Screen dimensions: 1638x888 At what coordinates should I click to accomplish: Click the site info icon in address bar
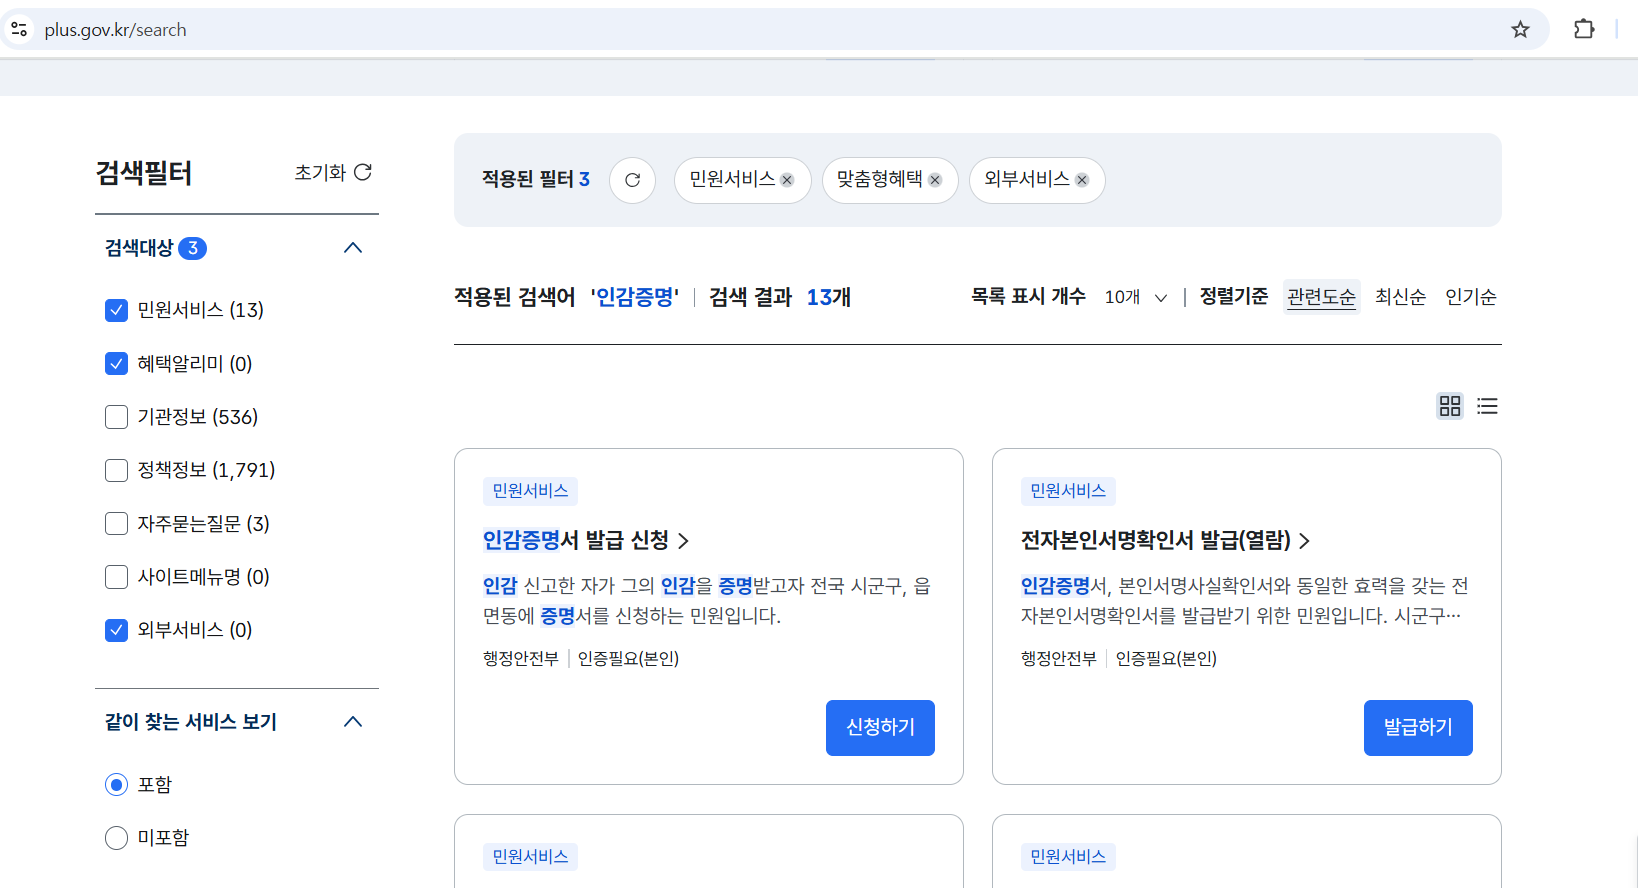(19, 29)
